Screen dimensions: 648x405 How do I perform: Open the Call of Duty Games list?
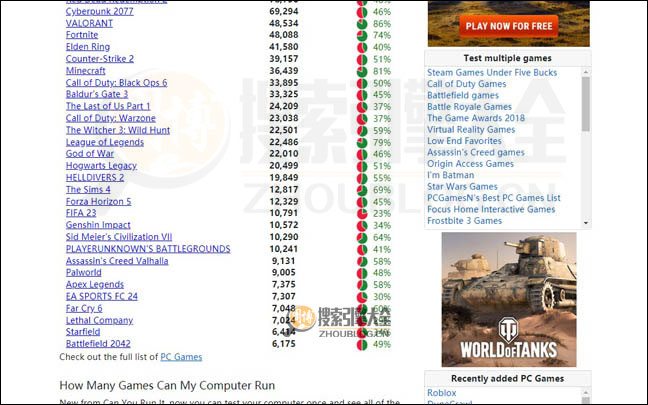(467, 84)
